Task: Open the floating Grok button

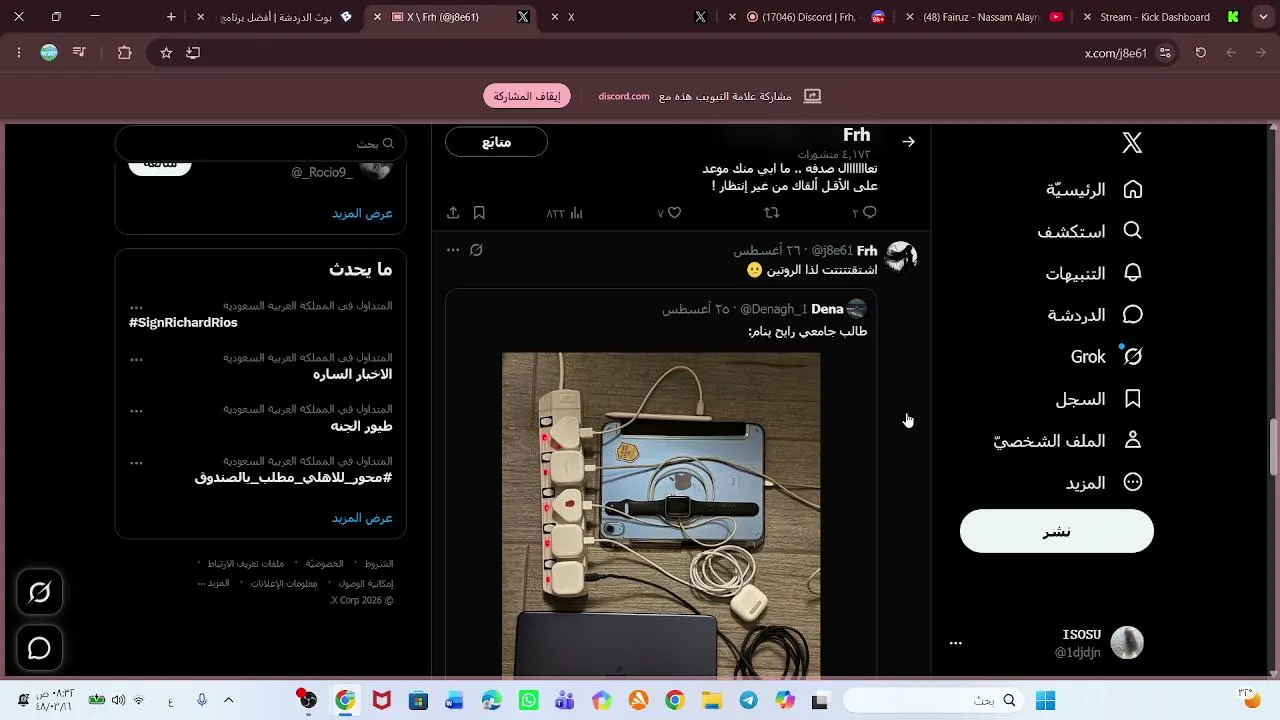Action: pos(40,593)
